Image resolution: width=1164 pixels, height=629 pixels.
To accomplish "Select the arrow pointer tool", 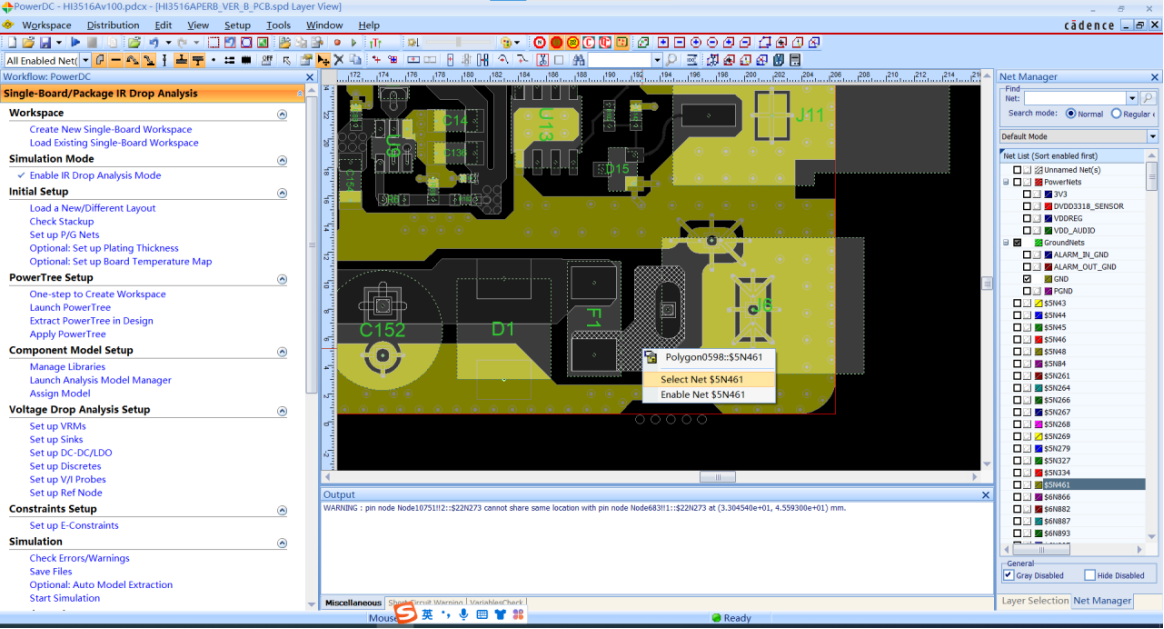I will (287, 60).
